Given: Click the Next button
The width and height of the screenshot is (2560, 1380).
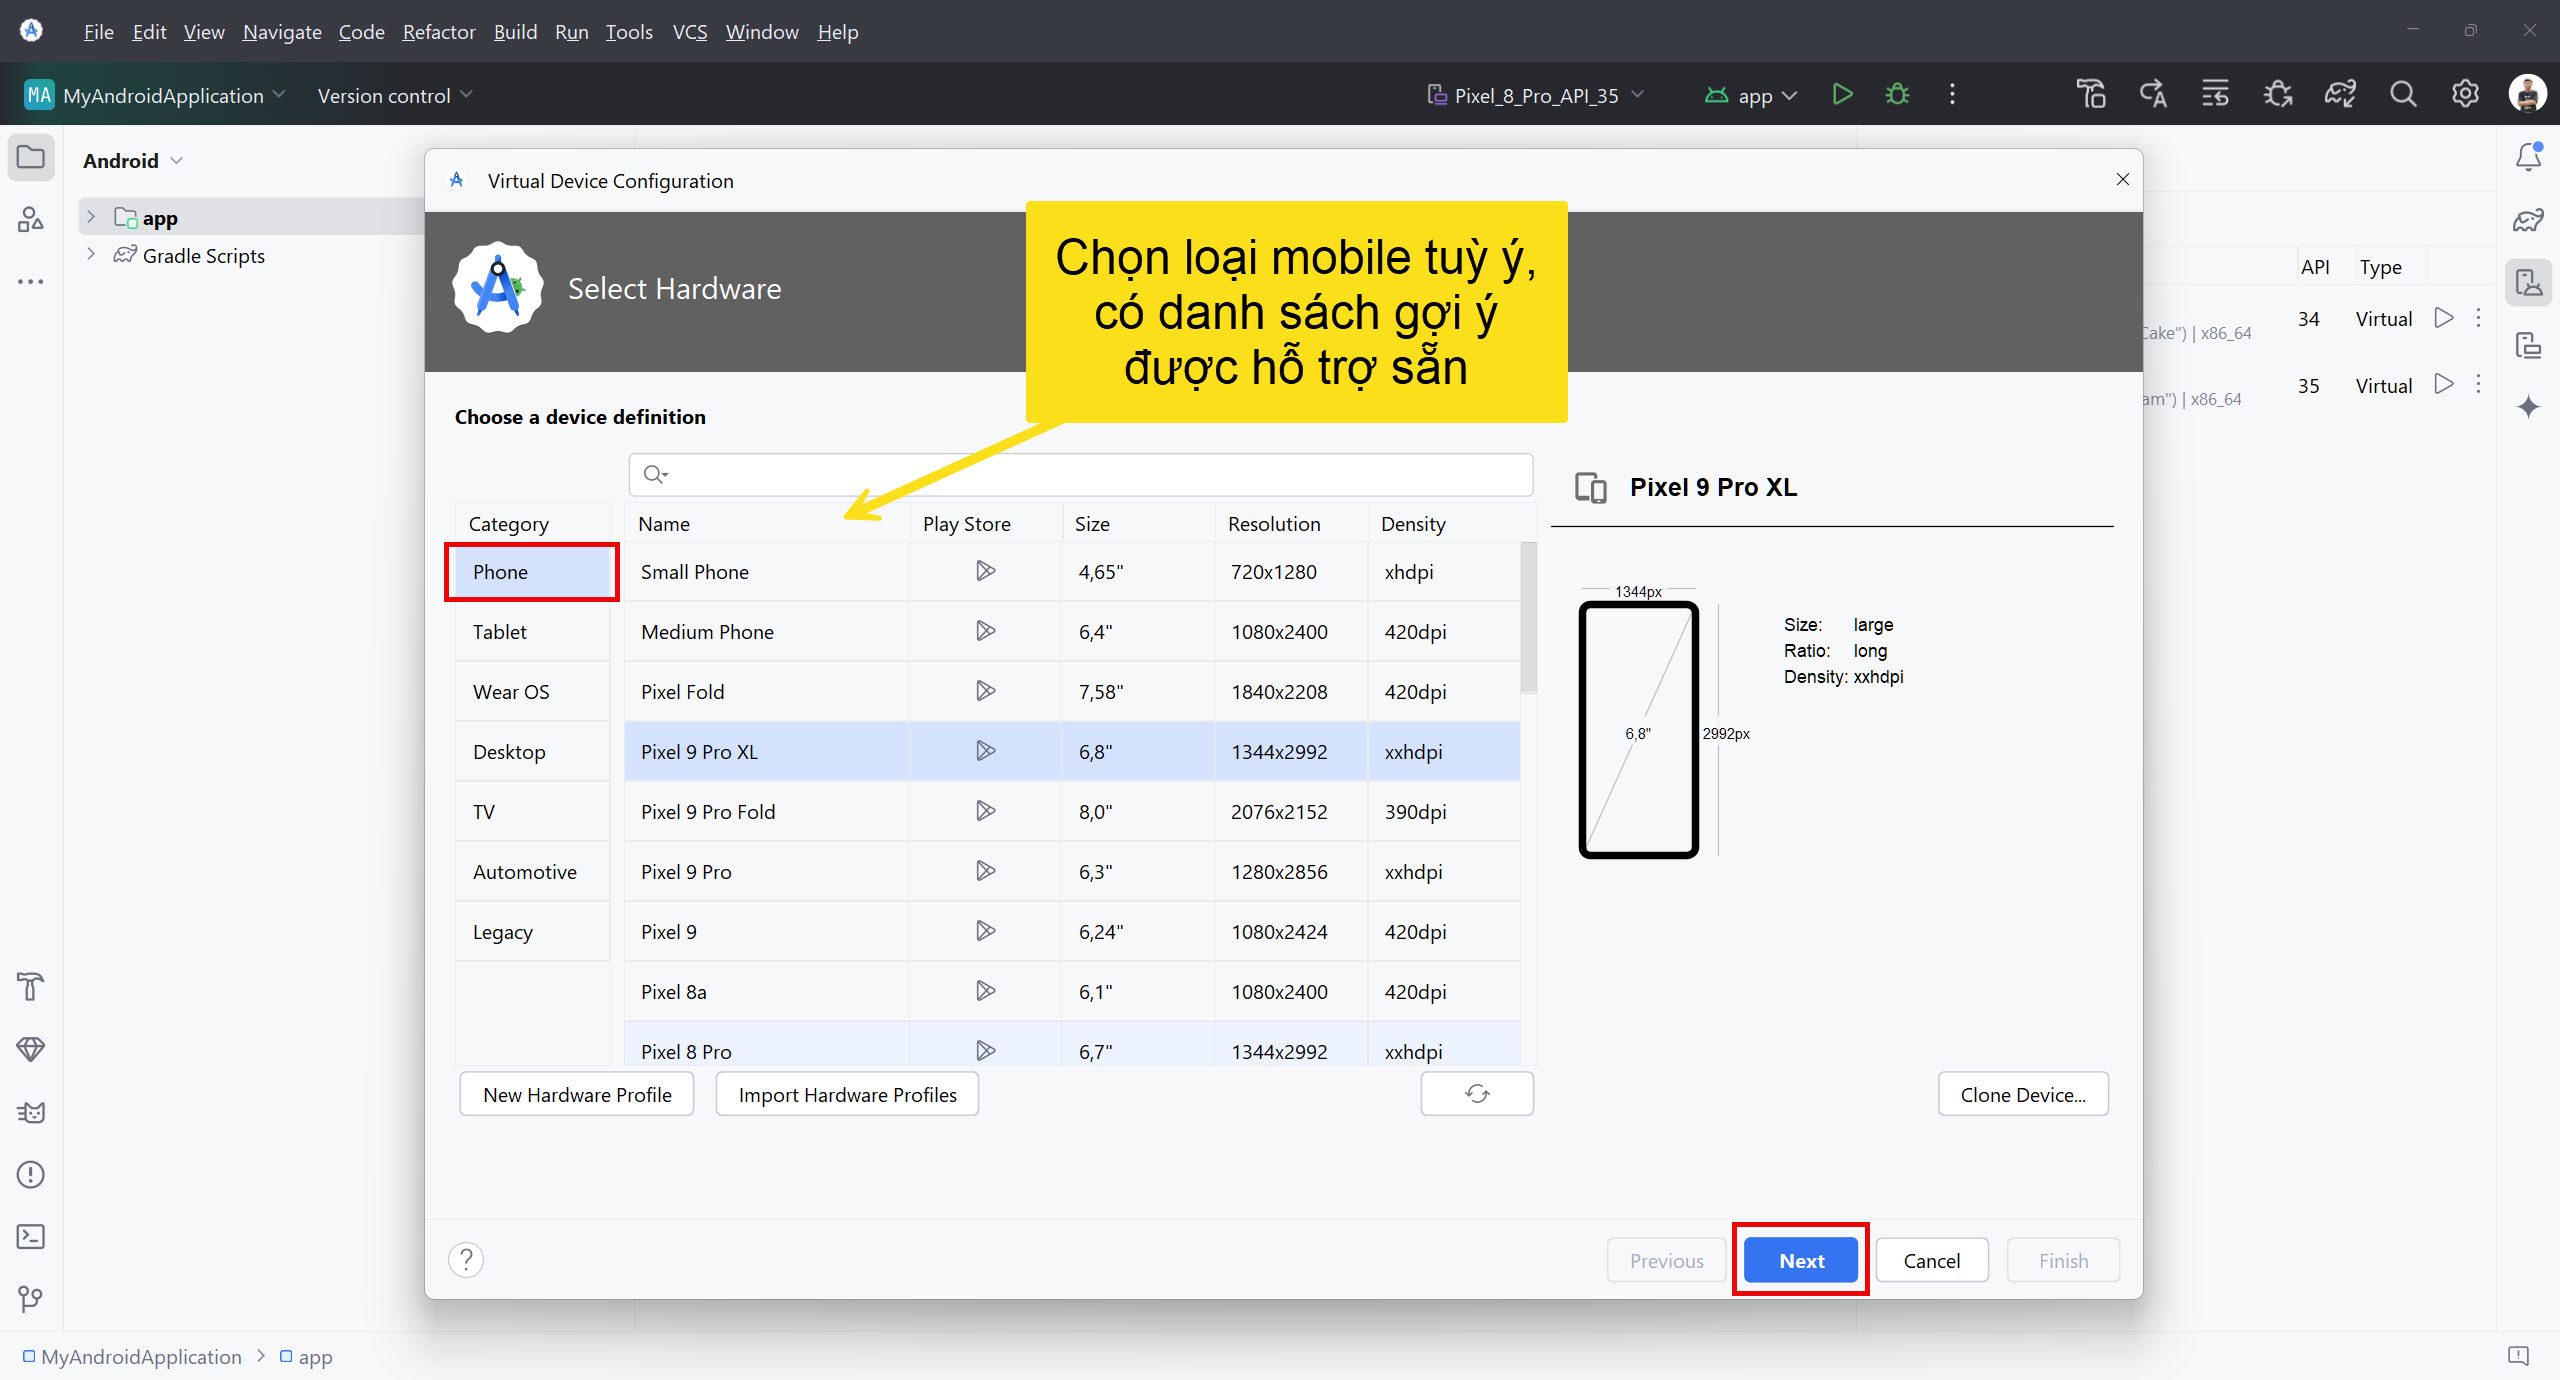Looking at the screenshot, I should [x=1801, y=1260].
